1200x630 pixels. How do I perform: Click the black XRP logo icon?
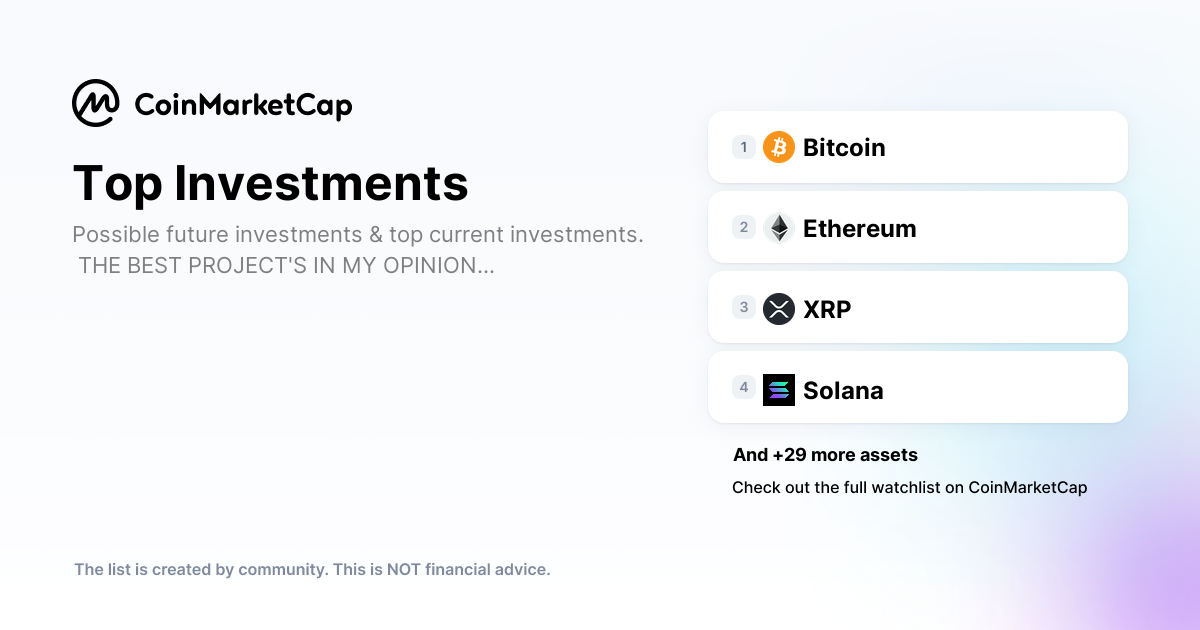[x=779, y=309]
